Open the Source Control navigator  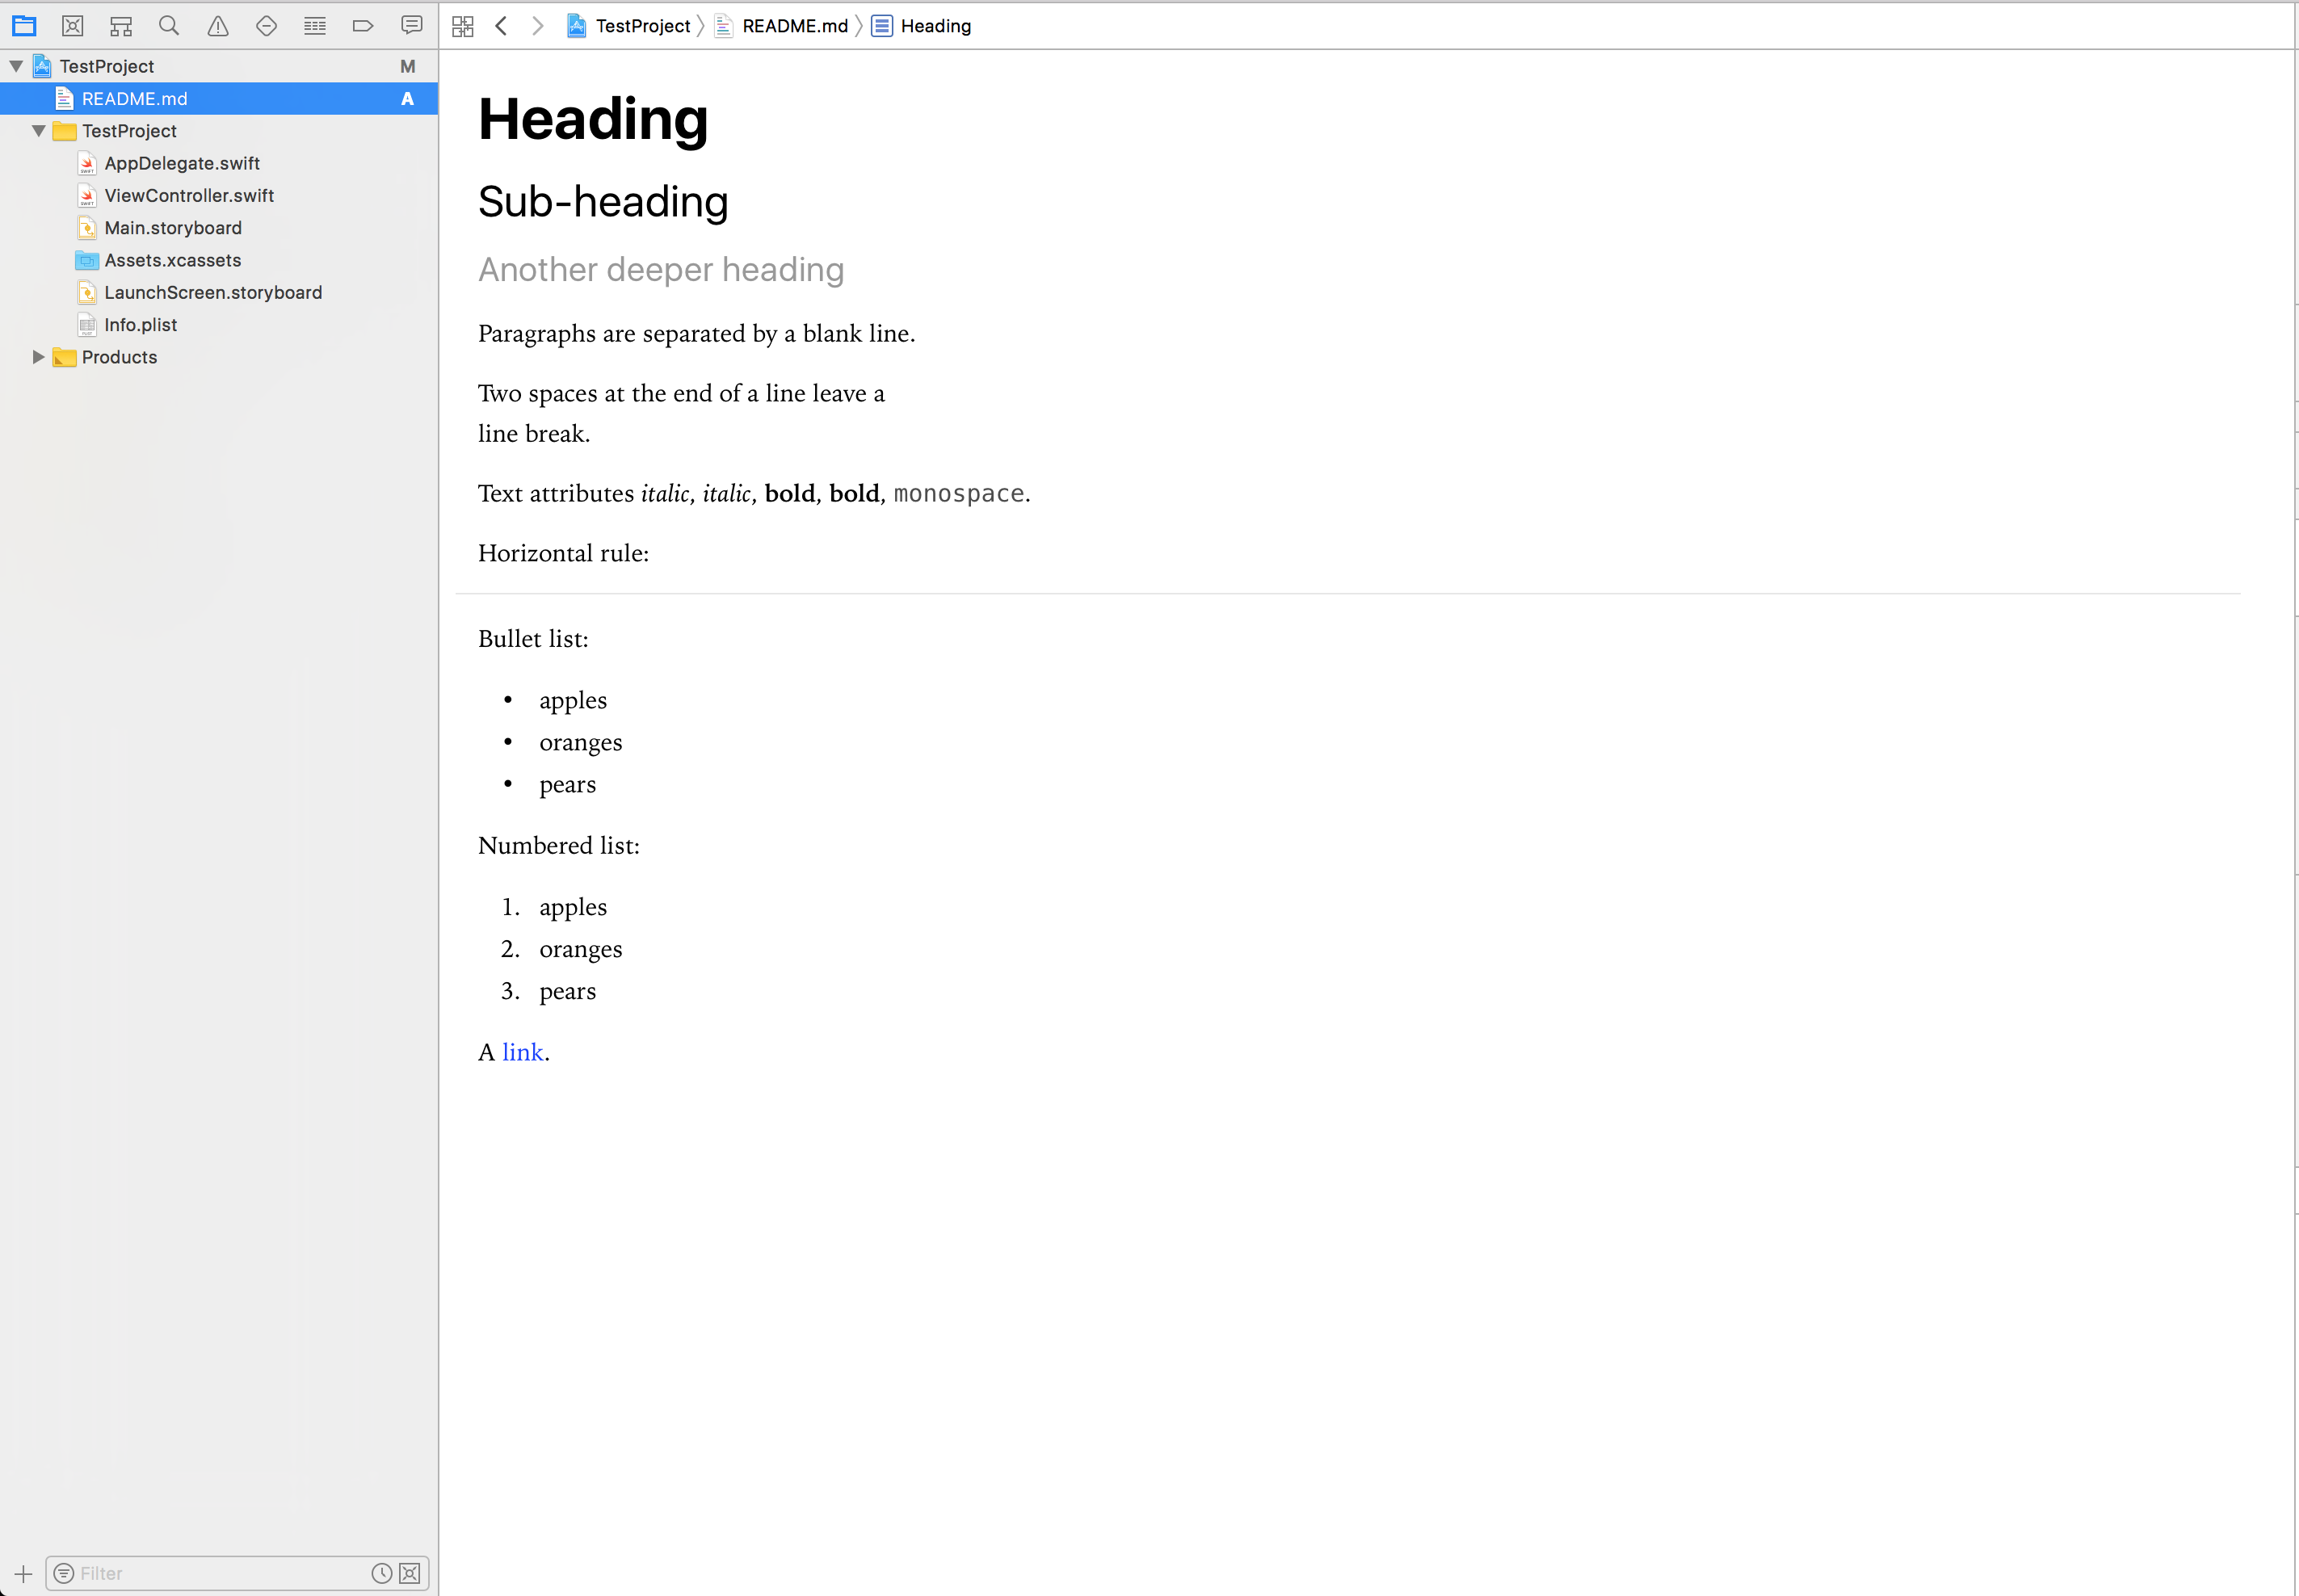point(73,25)
